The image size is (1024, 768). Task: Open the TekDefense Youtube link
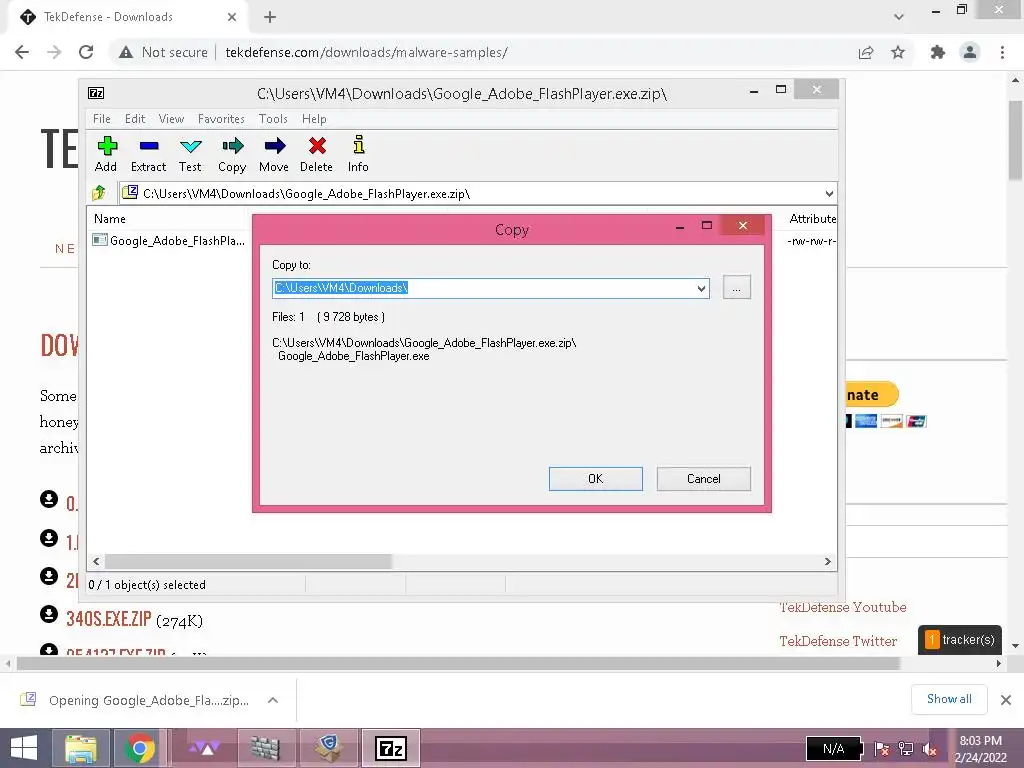(842, 607)
